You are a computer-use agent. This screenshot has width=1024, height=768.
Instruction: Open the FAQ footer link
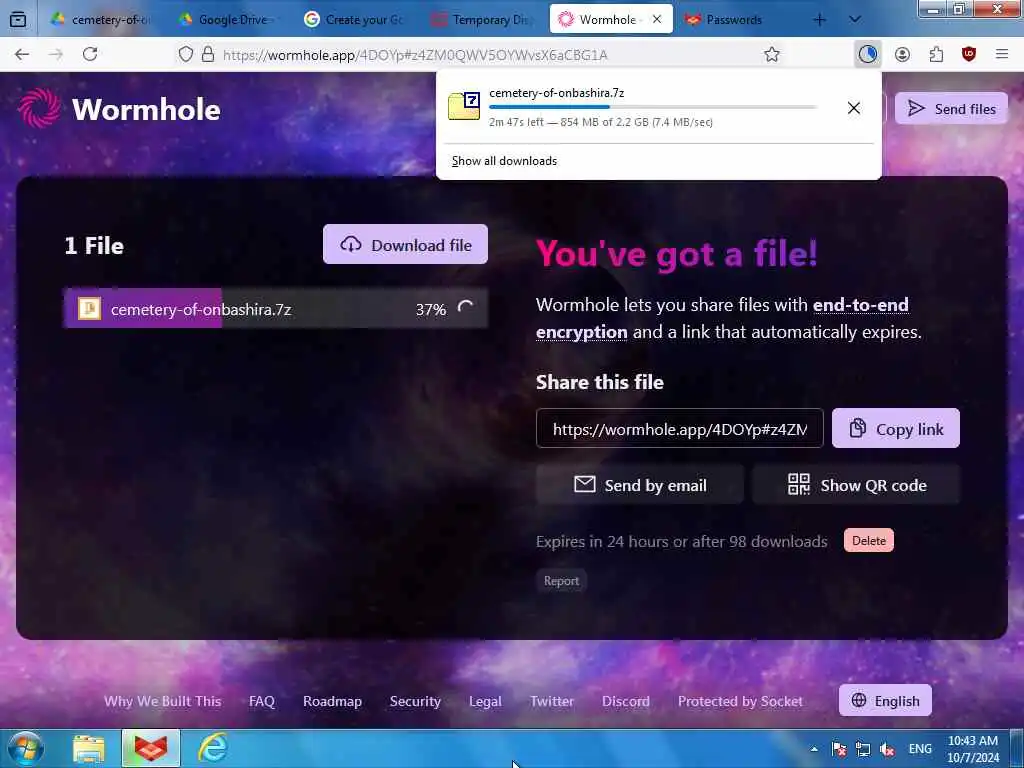pyautogui.click(x=262, y=701)
